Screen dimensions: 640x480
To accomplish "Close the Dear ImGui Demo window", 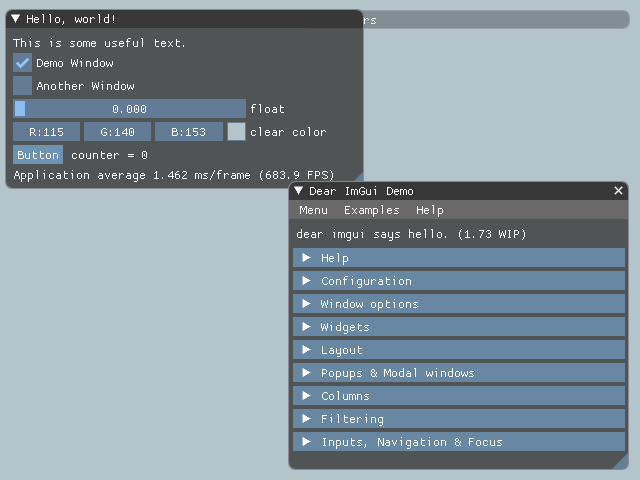I will pyautogui.click(x=618, y=191).
